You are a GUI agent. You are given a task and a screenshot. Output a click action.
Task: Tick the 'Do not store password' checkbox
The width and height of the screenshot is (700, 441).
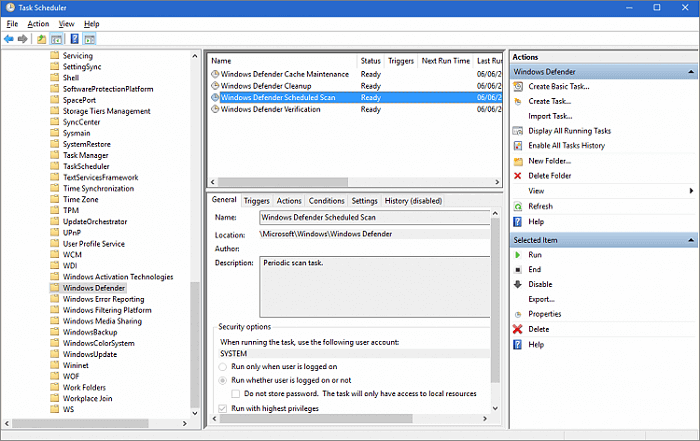click(x=236, y=394)
